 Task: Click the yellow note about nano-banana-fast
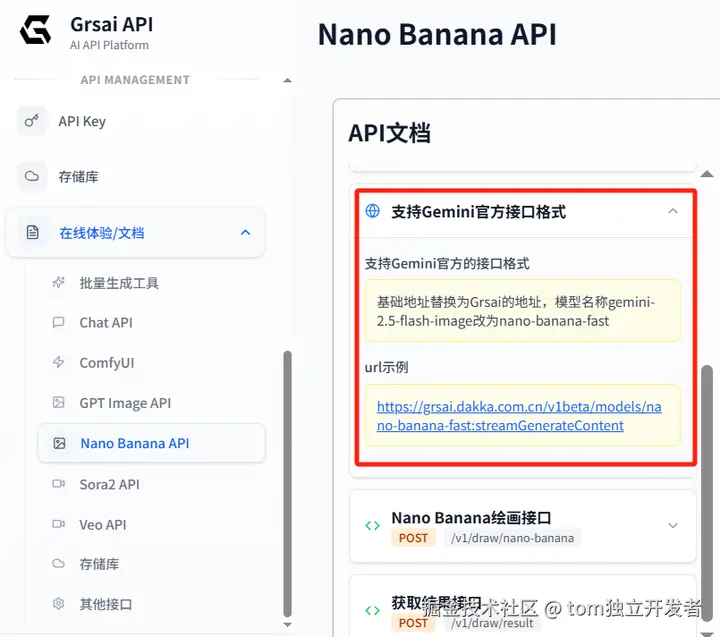pos(523,311)
